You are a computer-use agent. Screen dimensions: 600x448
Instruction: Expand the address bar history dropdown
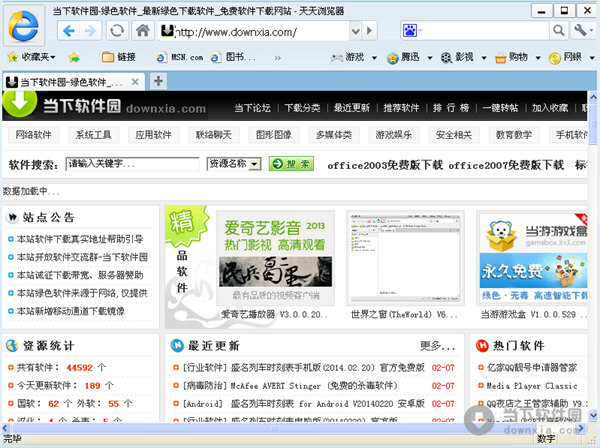(x=355, y=31)
